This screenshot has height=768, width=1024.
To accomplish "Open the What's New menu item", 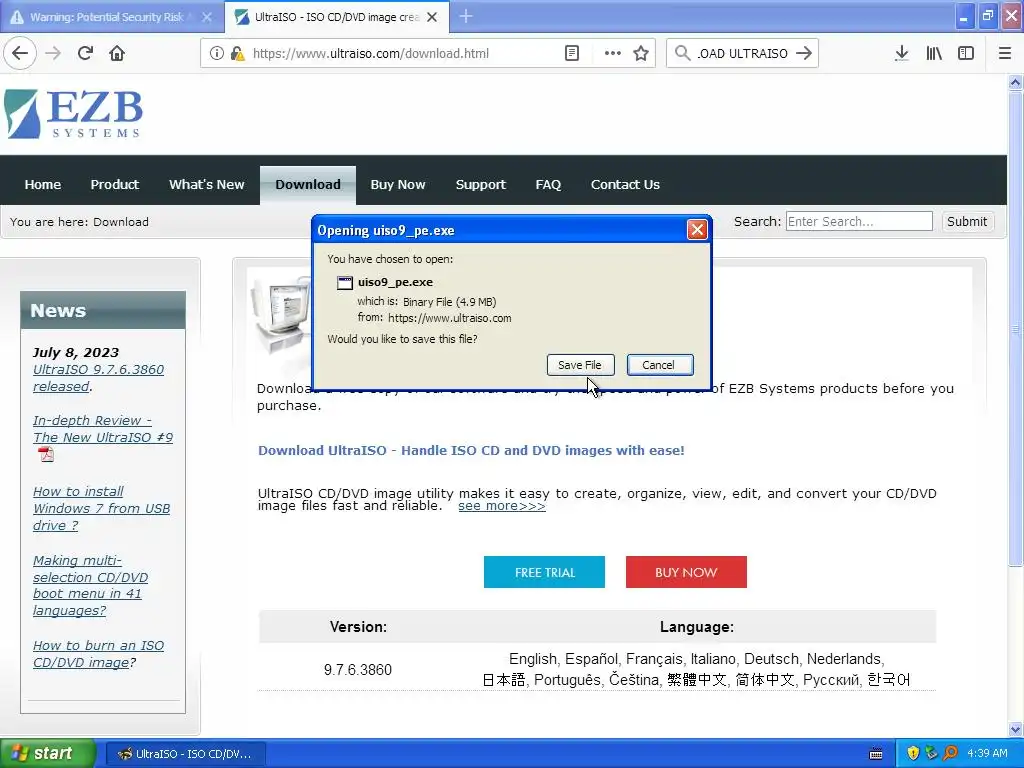I will (x=206, y=185).
